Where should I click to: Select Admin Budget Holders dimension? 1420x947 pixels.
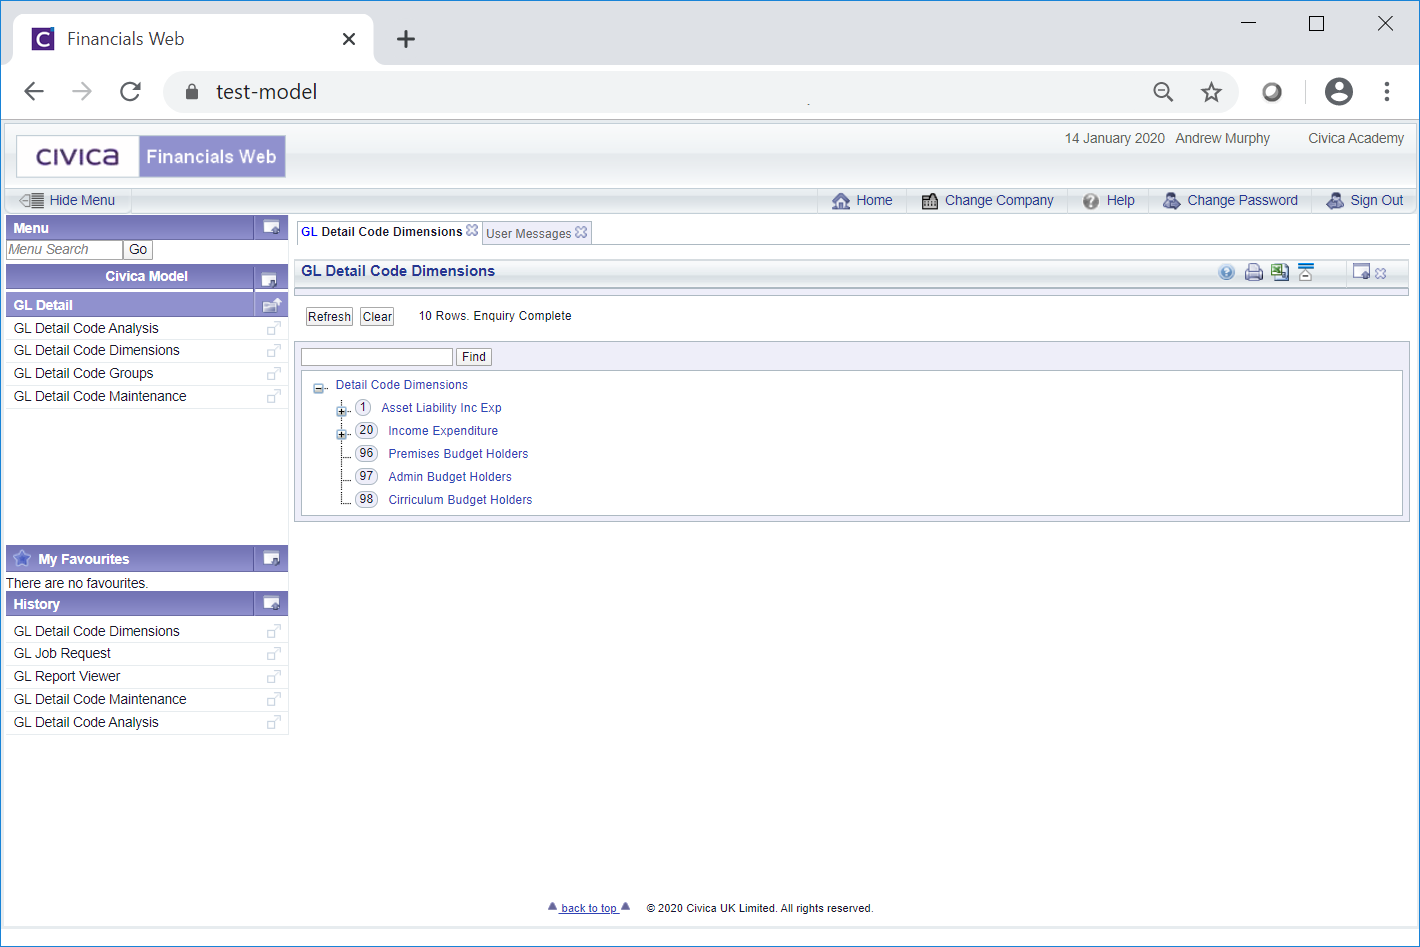point(450,477)
